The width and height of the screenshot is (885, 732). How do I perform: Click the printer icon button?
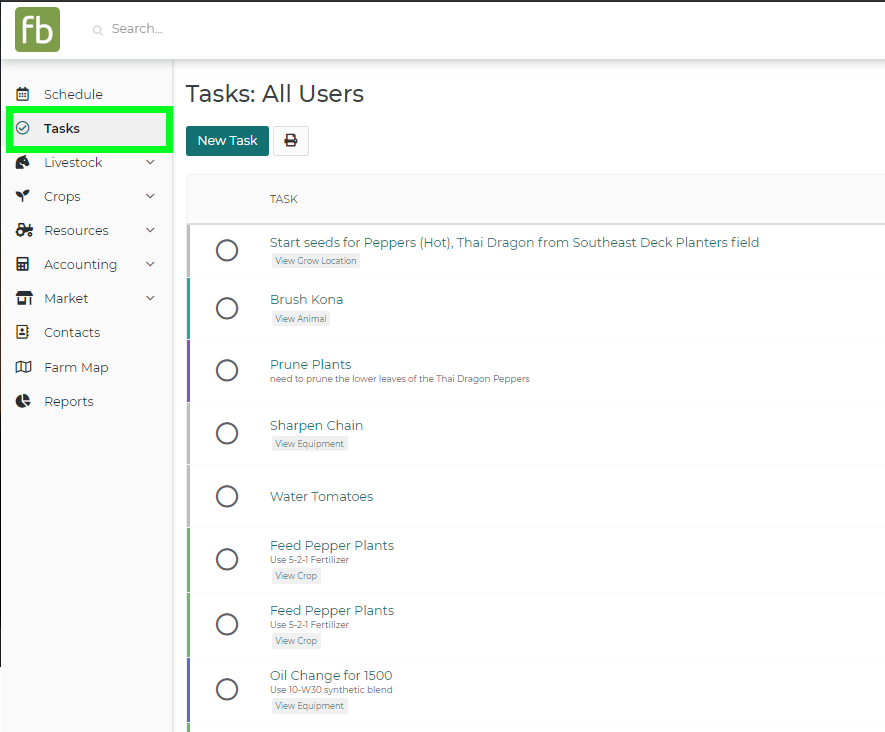click(291, 141)
